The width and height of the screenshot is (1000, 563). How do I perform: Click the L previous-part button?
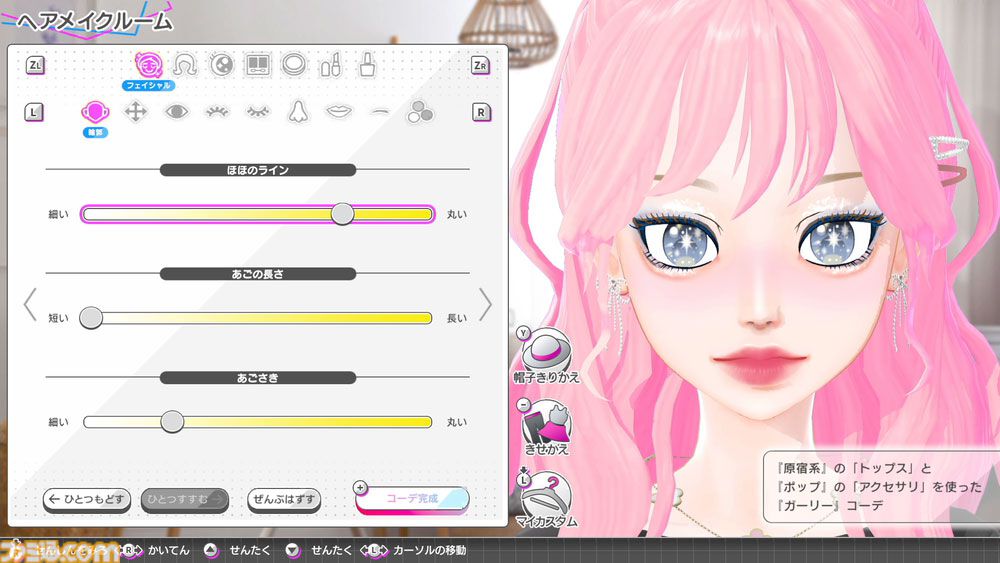34,112
